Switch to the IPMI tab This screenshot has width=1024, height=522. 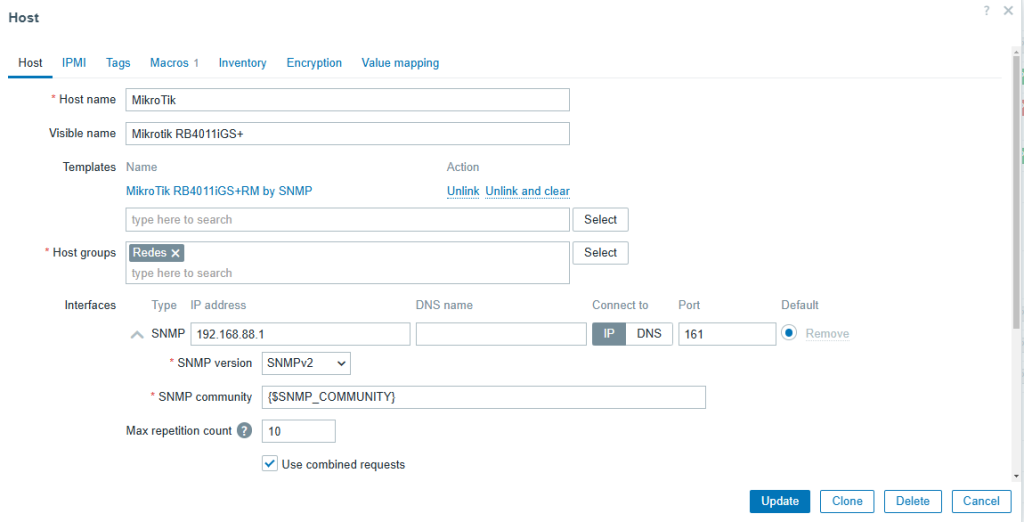(74, 63)
